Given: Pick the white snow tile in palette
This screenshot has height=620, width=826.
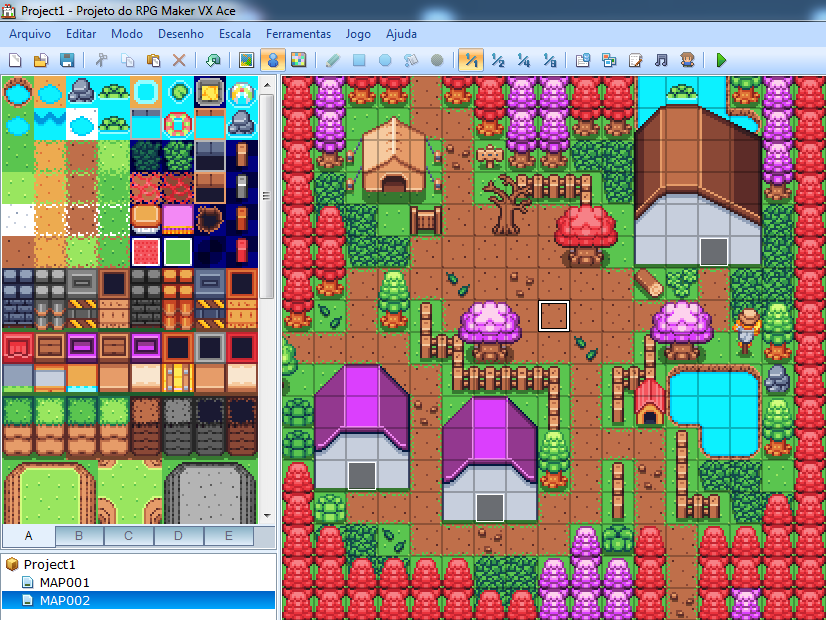Looking at the screenshot, I should coord(18,220).
